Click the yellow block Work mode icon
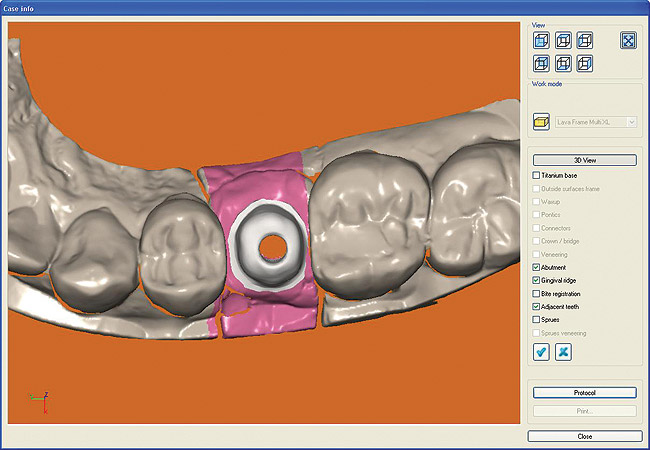Image resolution: width=650 pixels, height=450 pixels. tap(541, 121)
